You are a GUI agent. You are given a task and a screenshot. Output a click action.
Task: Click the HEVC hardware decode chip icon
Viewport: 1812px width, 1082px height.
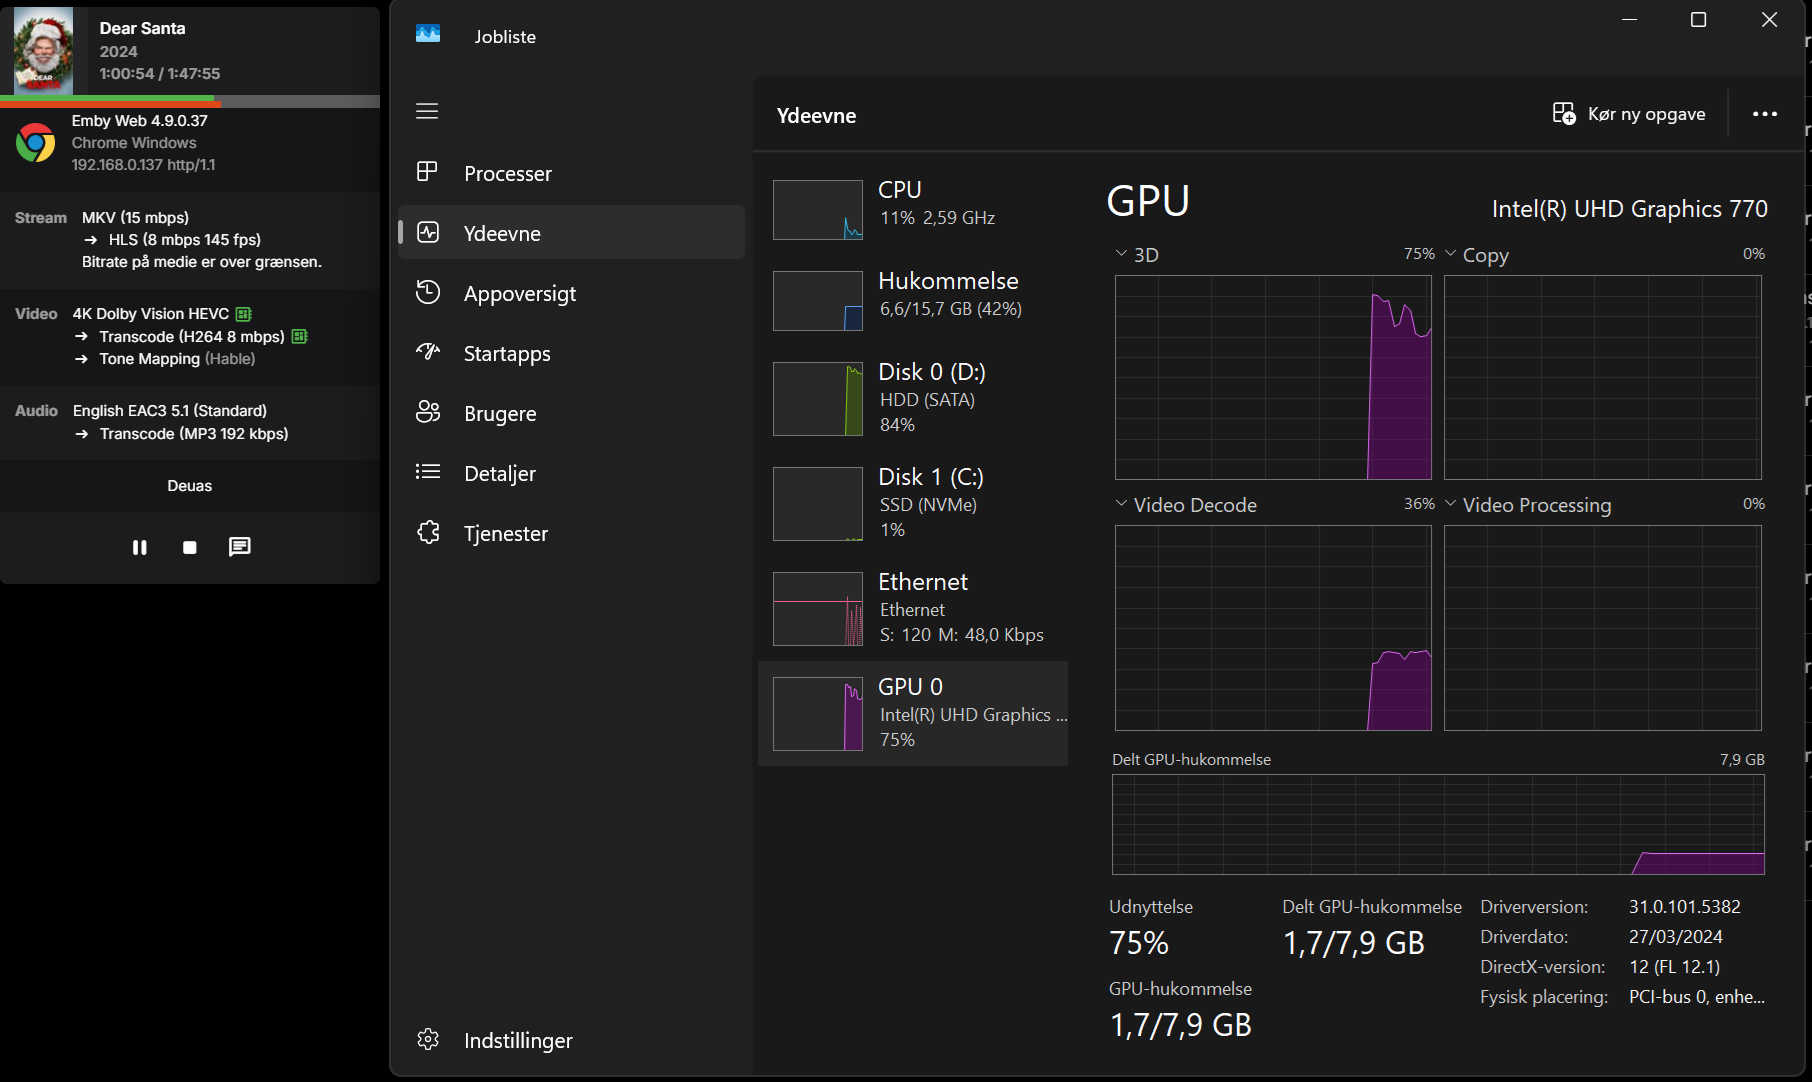(x=243, y=314)
